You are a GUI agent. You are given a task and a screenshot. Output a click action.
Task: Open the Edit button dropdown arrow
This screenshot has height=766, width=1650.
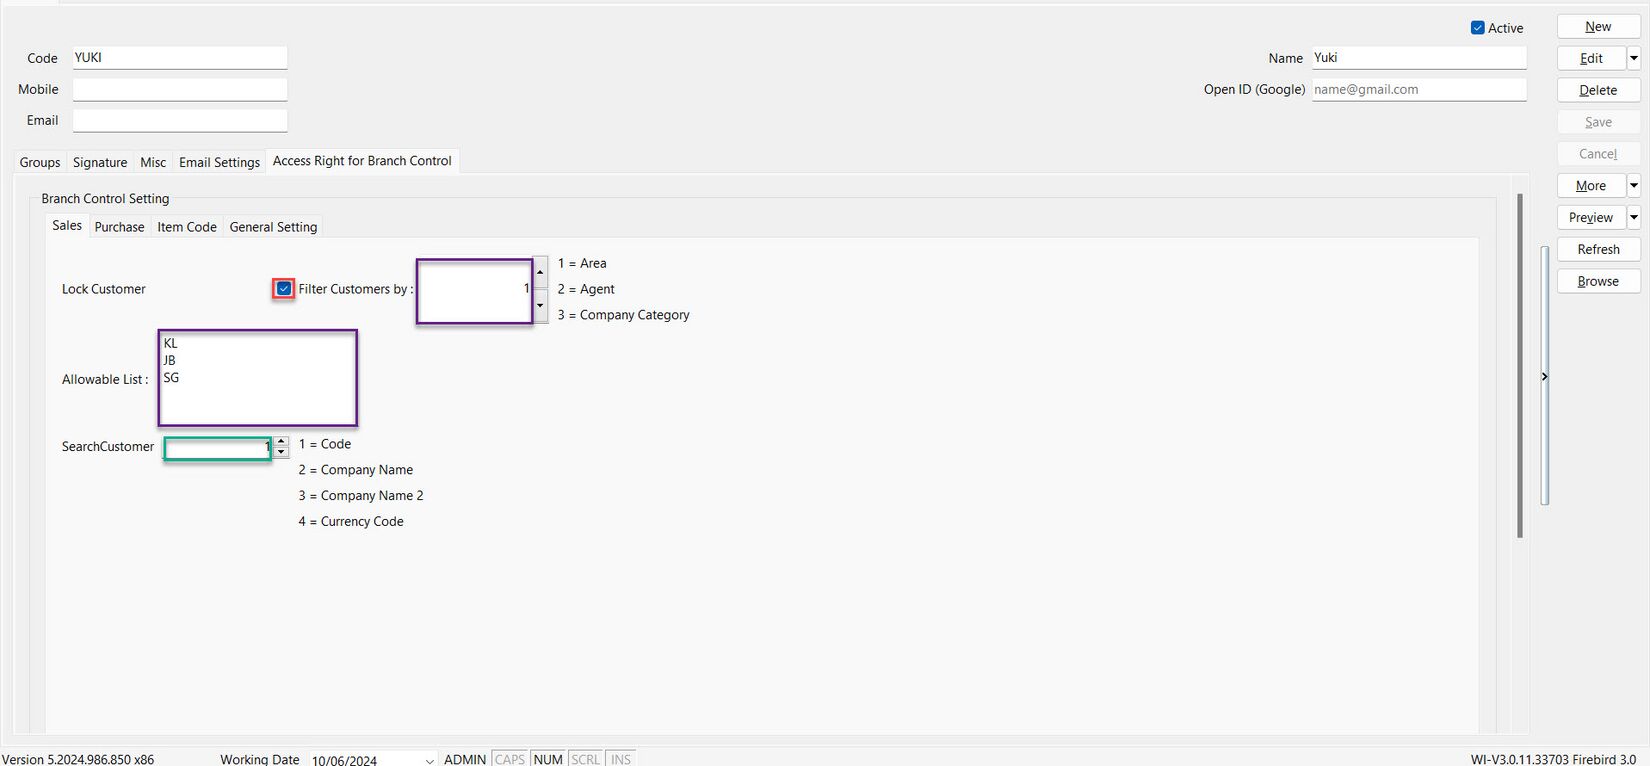(1634, 58)
